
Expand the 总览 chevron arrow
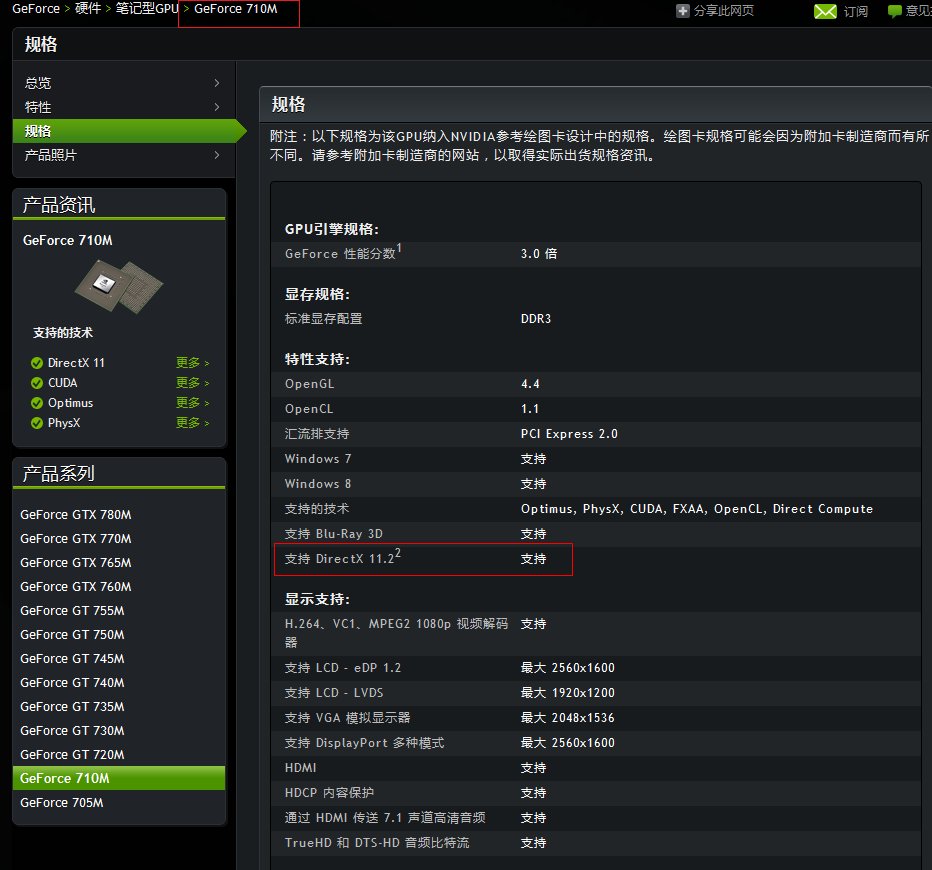click(x=216, y=83)
